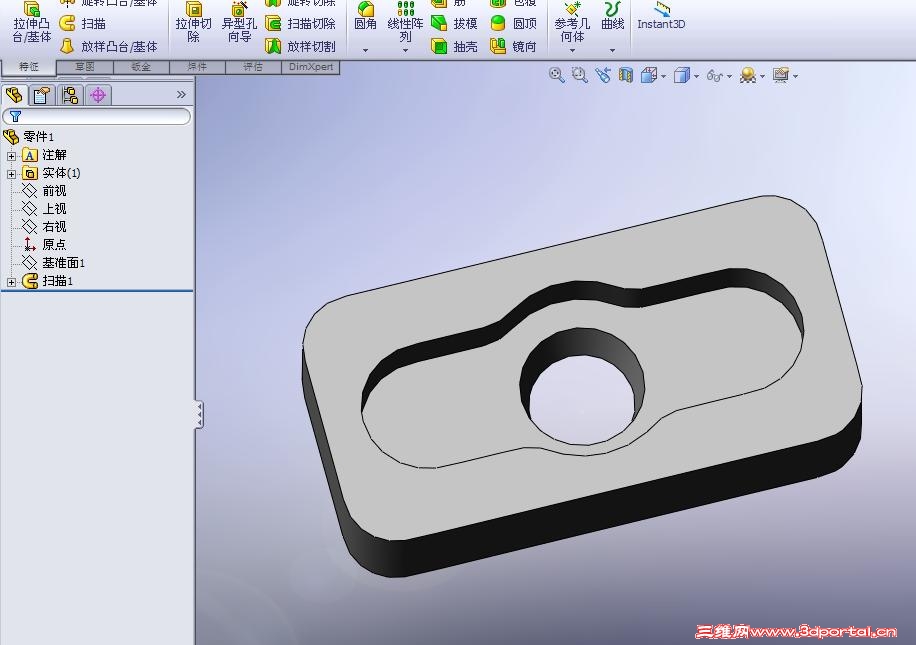Open the View Settings dropdown arrow

pos(796,77)
